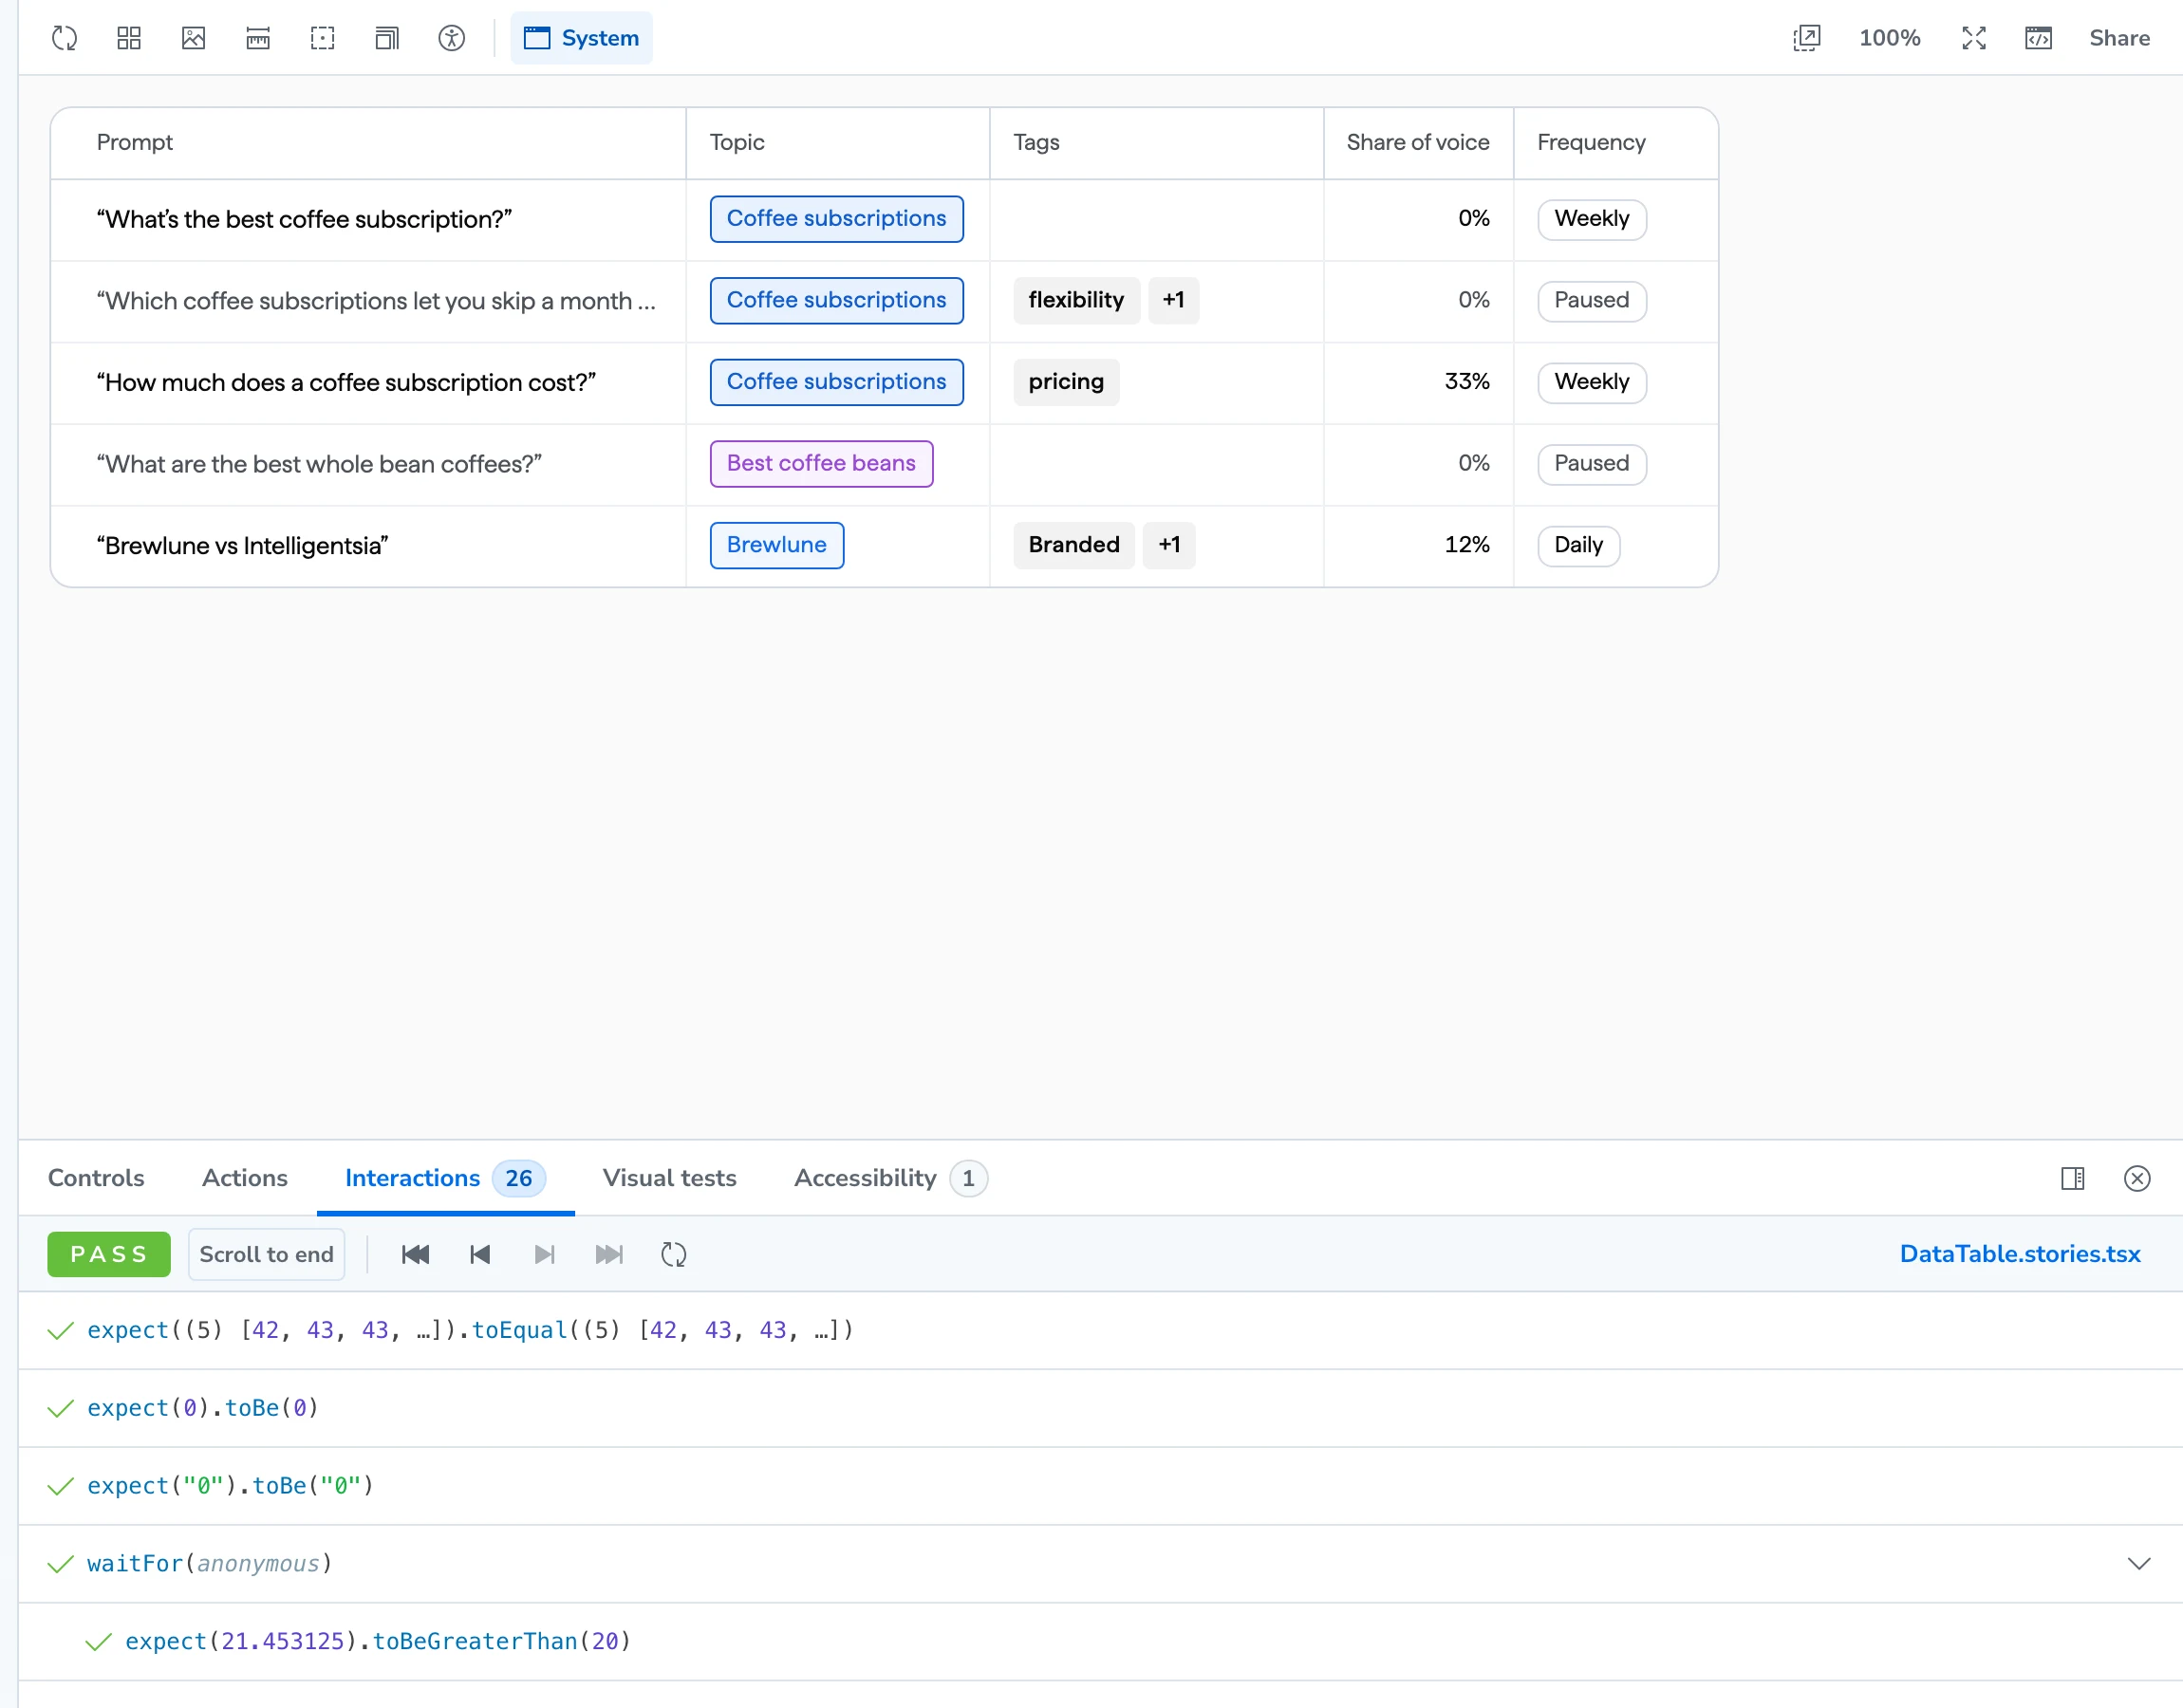Click the 100% zoom level
This screenshot has width=2183, height=1708.
pyautogui.click(x=1889, y=38)
